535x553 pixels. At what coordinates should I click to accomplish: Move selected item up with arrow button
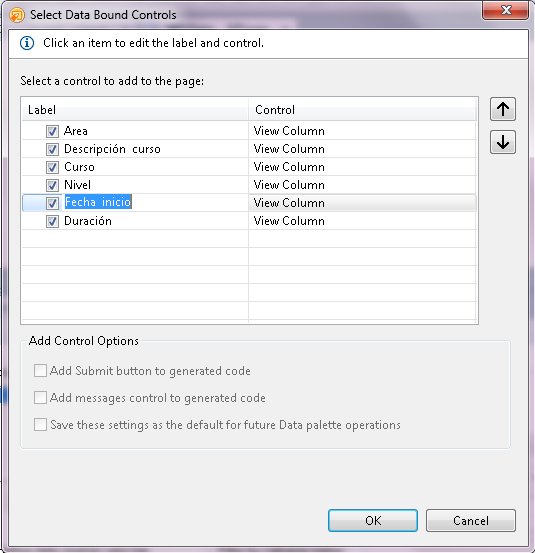pyautogui.click(x=503, y=109)
